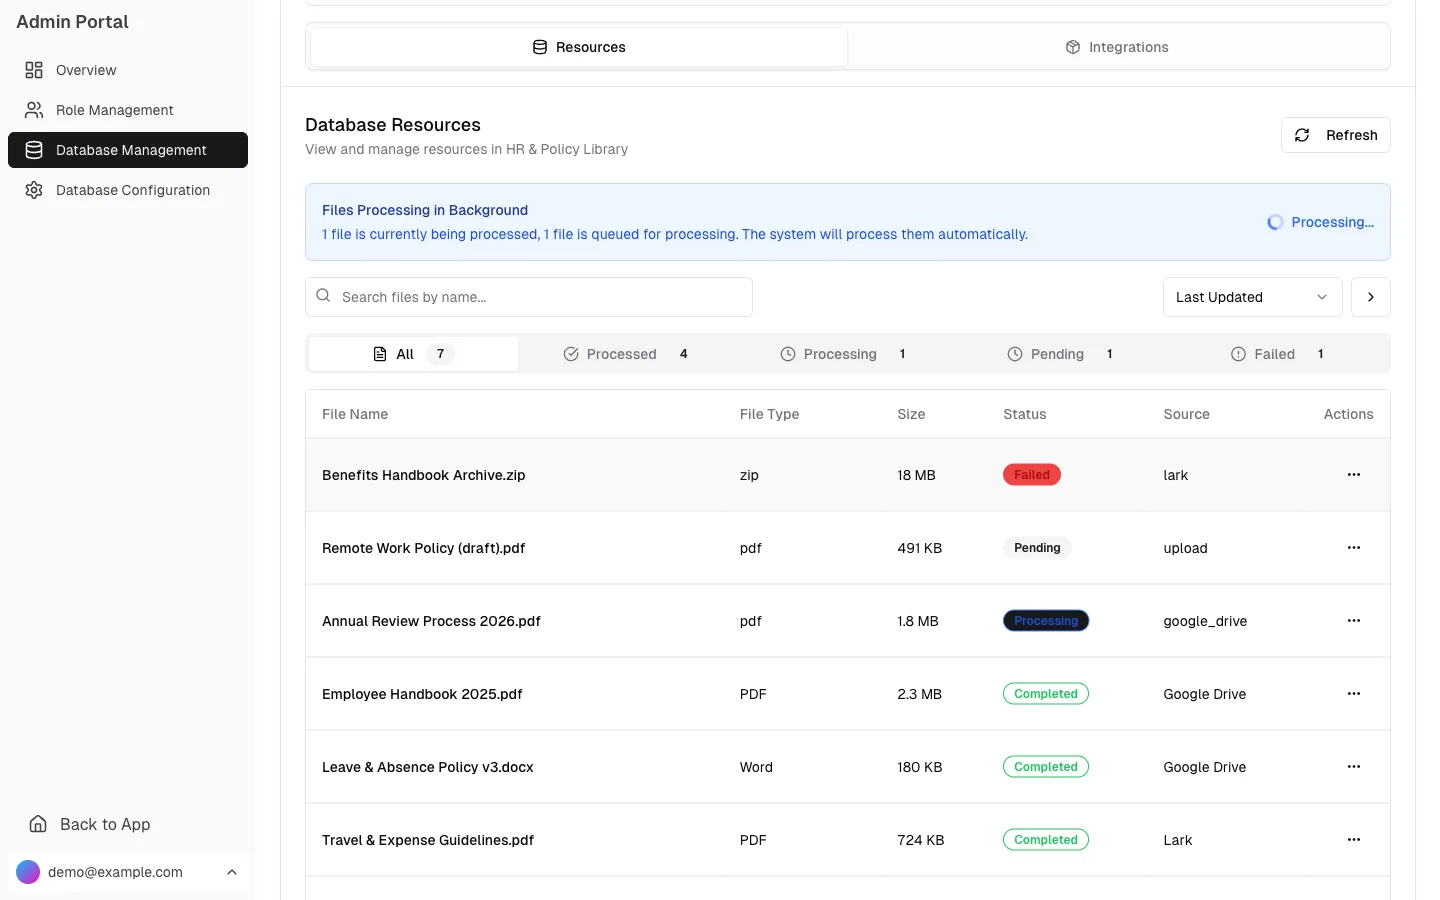This screenshot has width=1440, height=900.
Task: Select Travel & Expense Guidelines.pdf file name
Action: coord(428,840)
